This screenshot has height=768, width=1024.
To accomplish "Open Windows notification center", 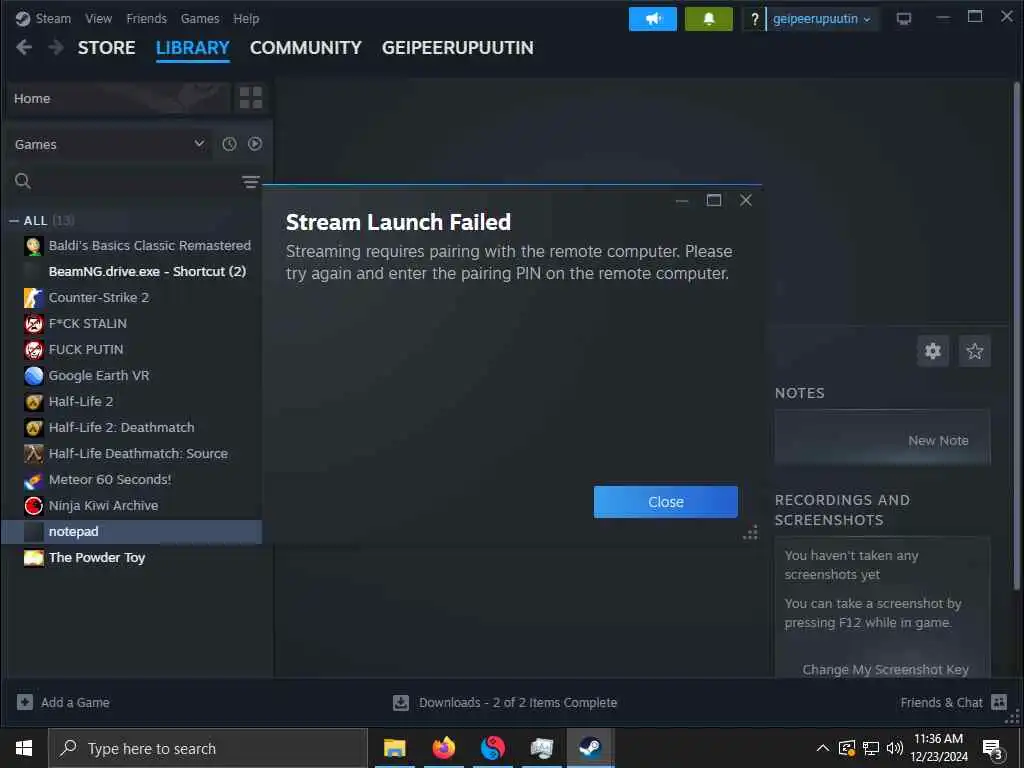I will pyautogui.click(x=993, y=748).
